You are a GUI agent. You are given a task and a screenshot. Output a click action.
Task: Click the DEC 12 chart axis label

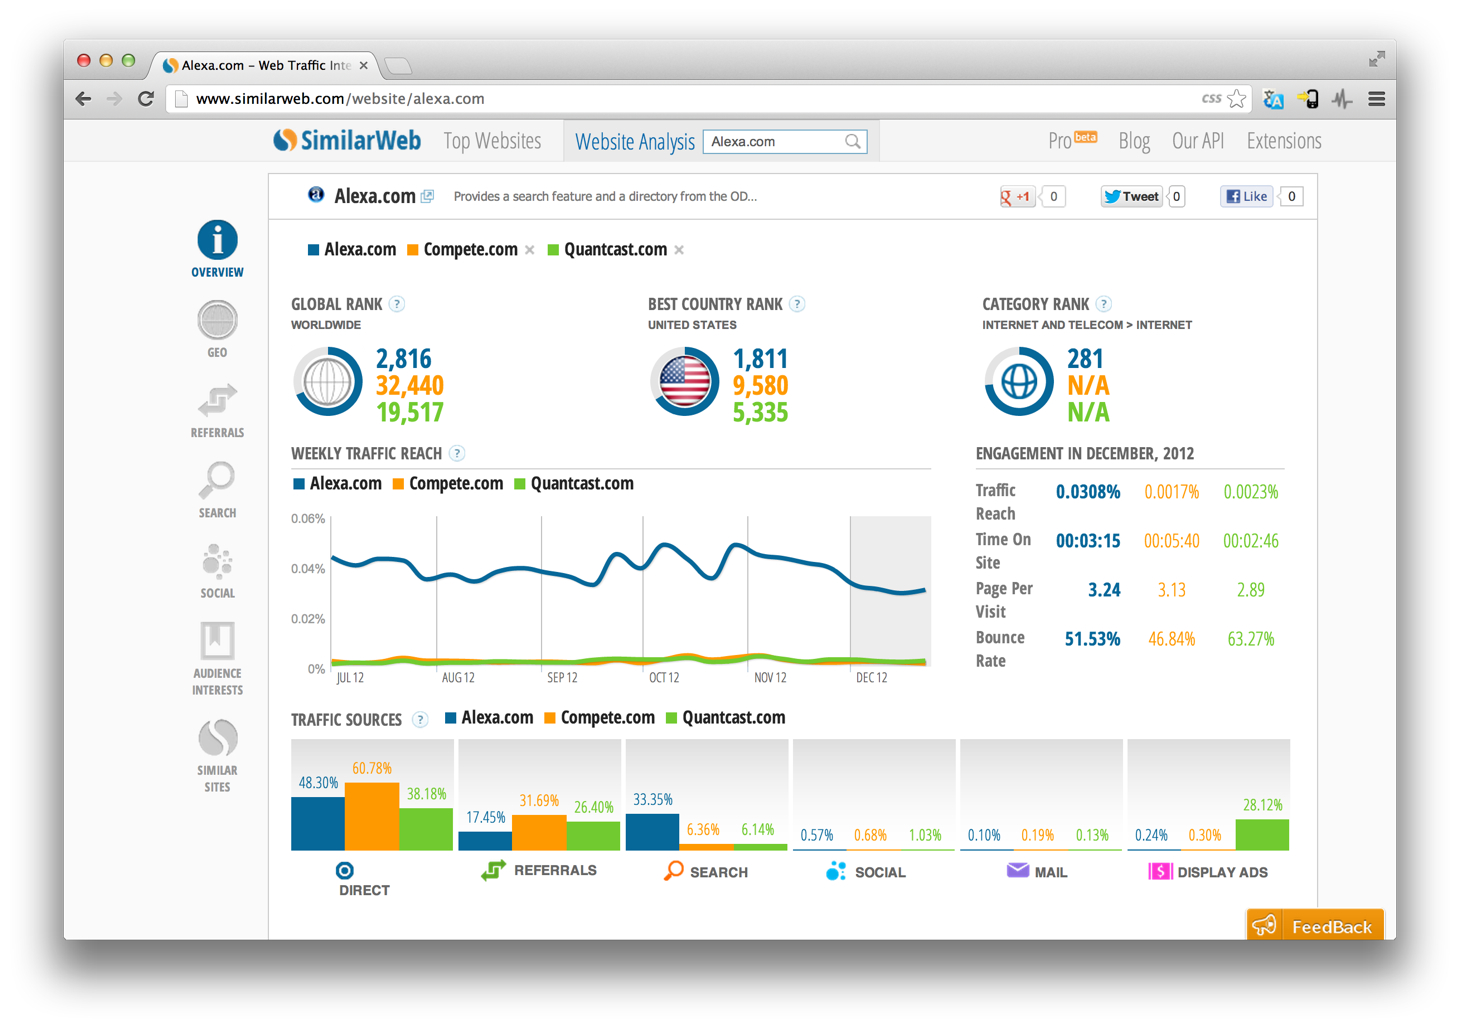871,678
